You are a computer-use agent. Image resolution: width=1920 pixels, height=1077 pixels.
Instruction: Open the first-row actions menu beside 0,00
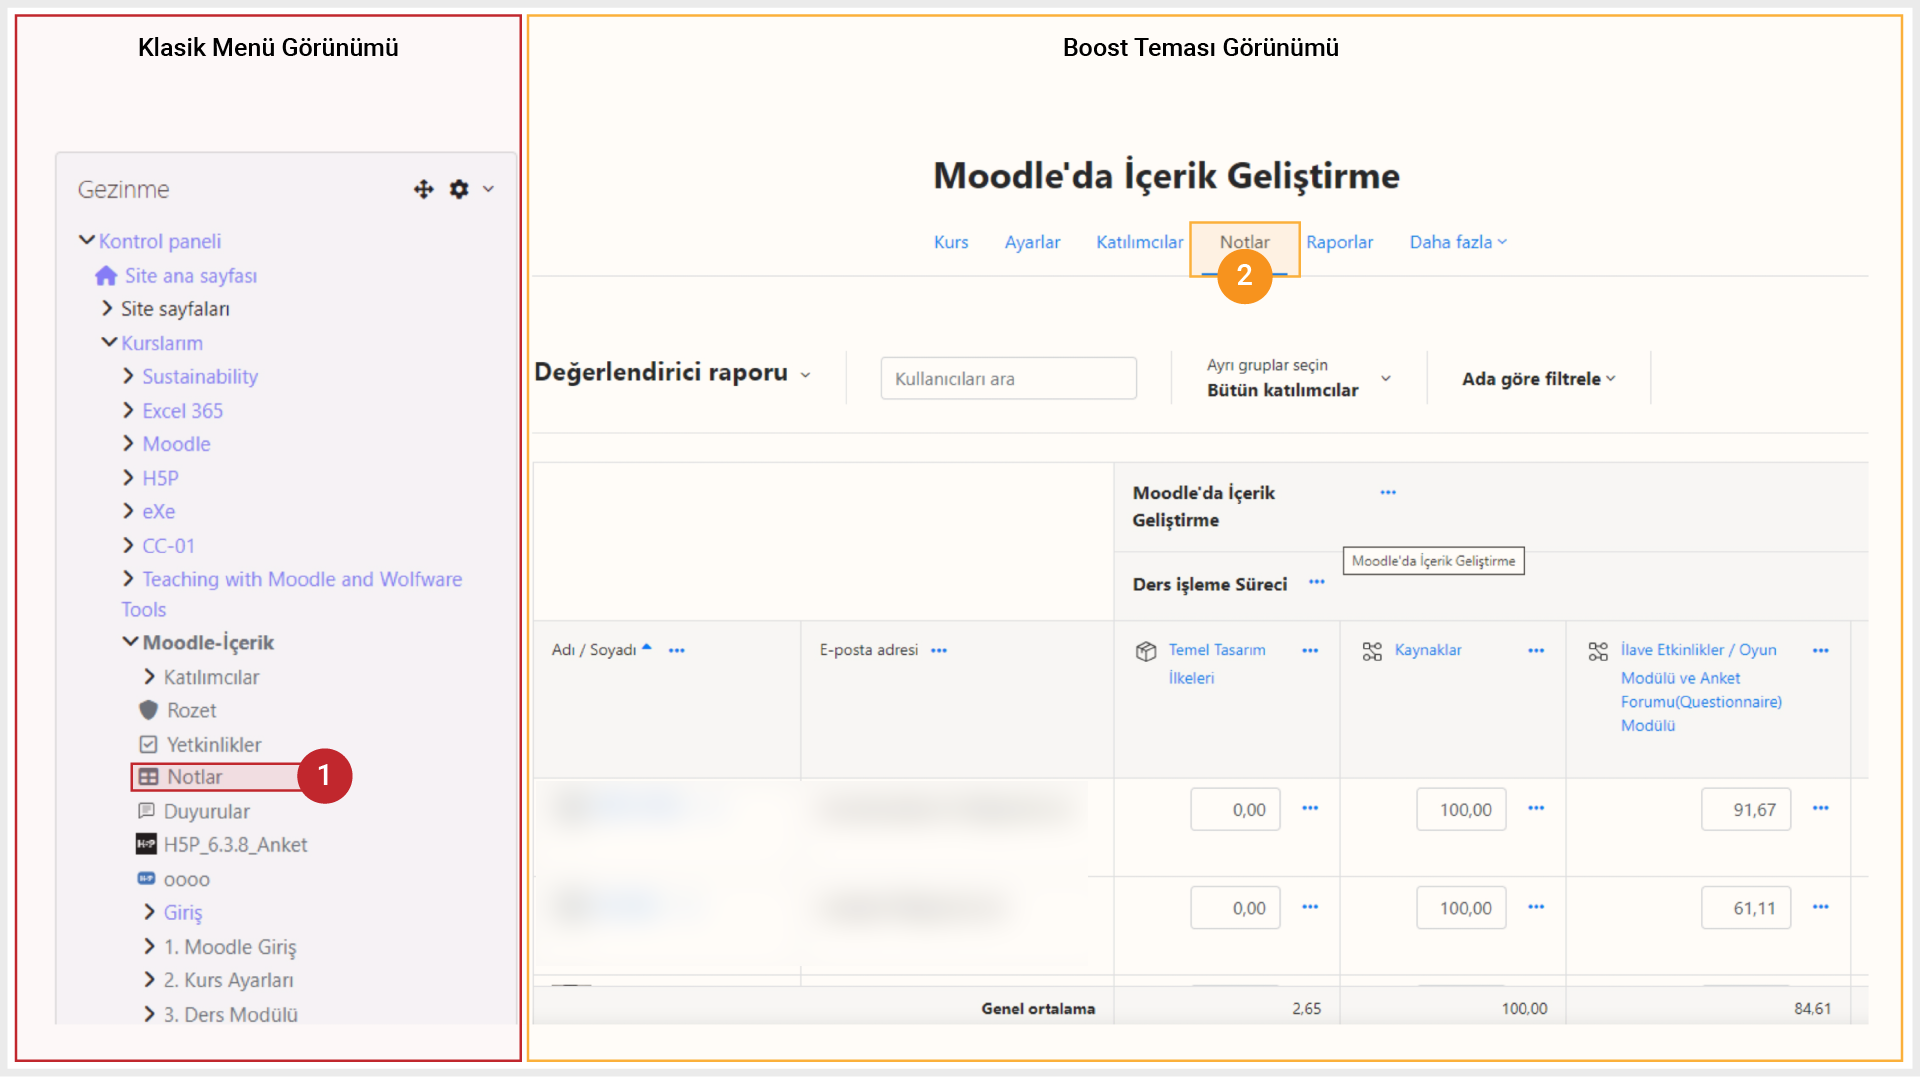(x=1310, y=808)
